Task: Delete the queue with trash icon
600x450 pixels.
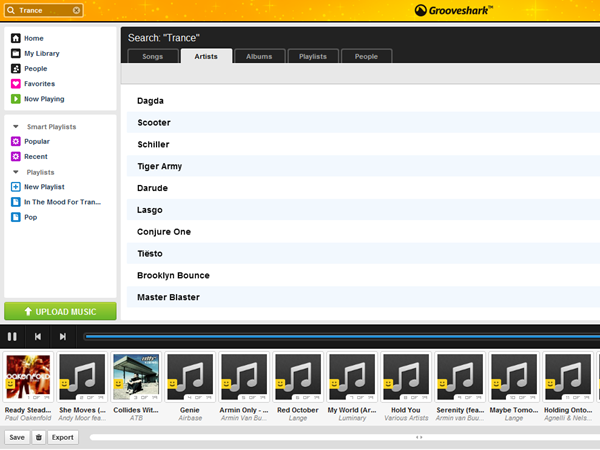Action: (x=38, y=437)
